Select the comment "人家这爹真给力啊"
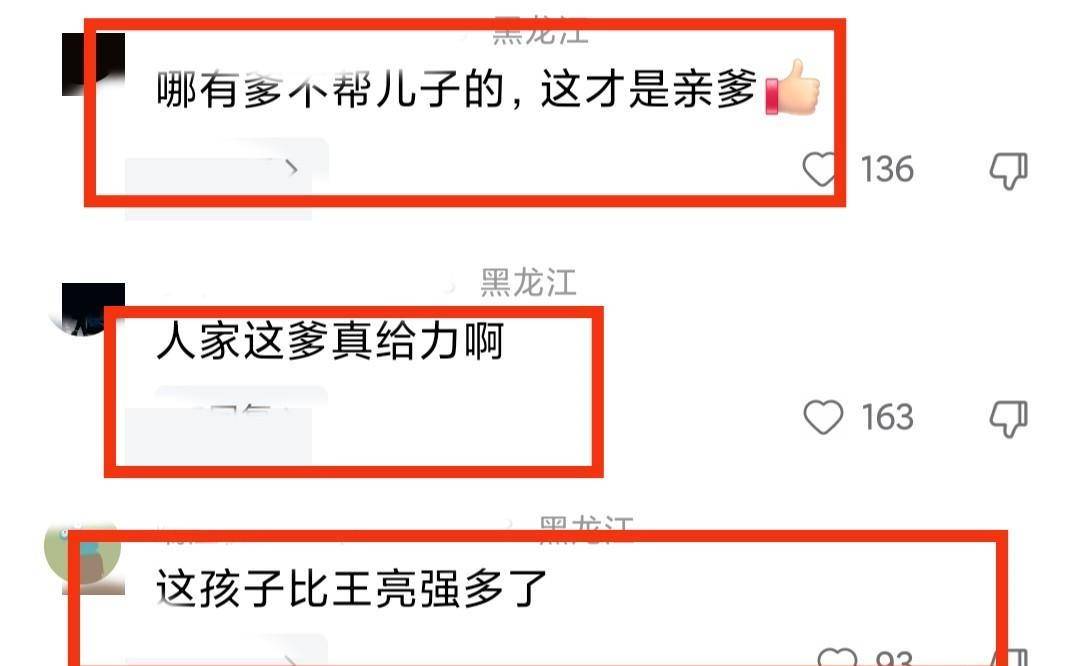Screen dimensions: 1080x666 (x=330, y=341)
